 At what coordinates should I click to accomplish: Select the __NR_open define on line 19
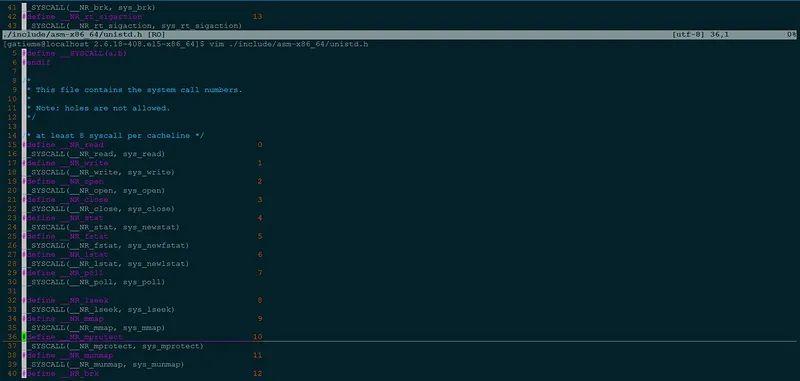point(63,182)
